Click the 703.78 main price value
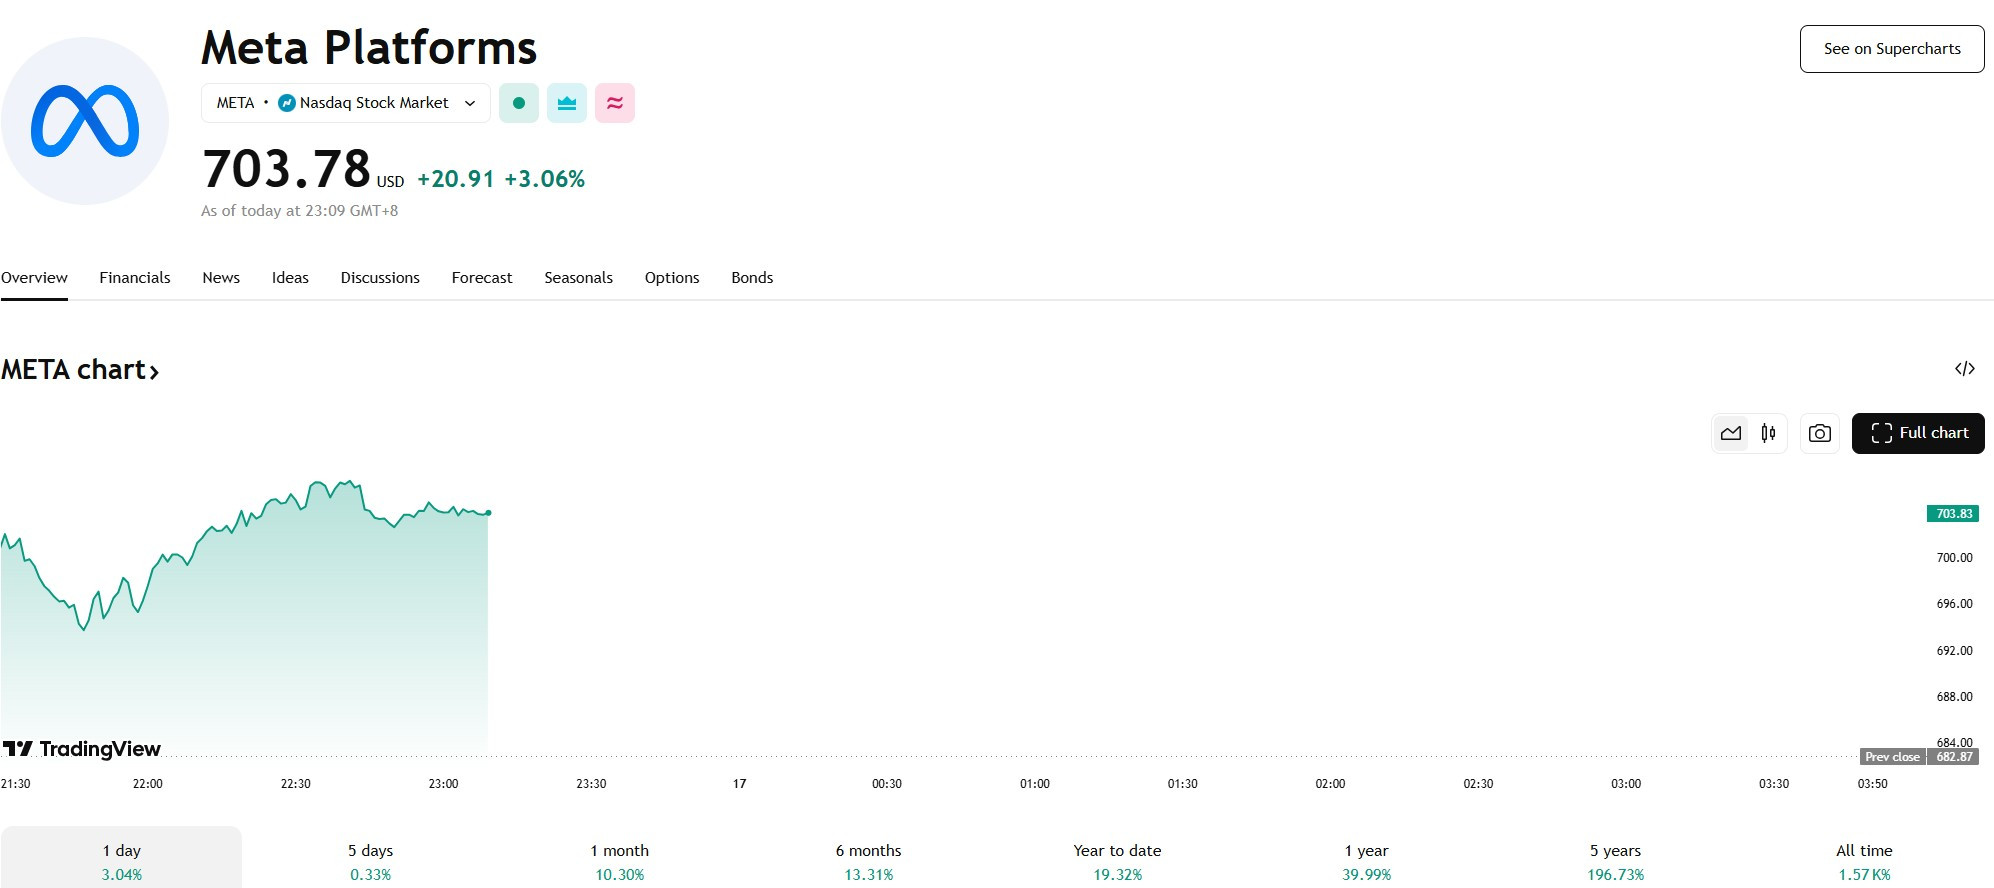The height and width of the screenshot is (888, 1994). click(x=286, y=169)
